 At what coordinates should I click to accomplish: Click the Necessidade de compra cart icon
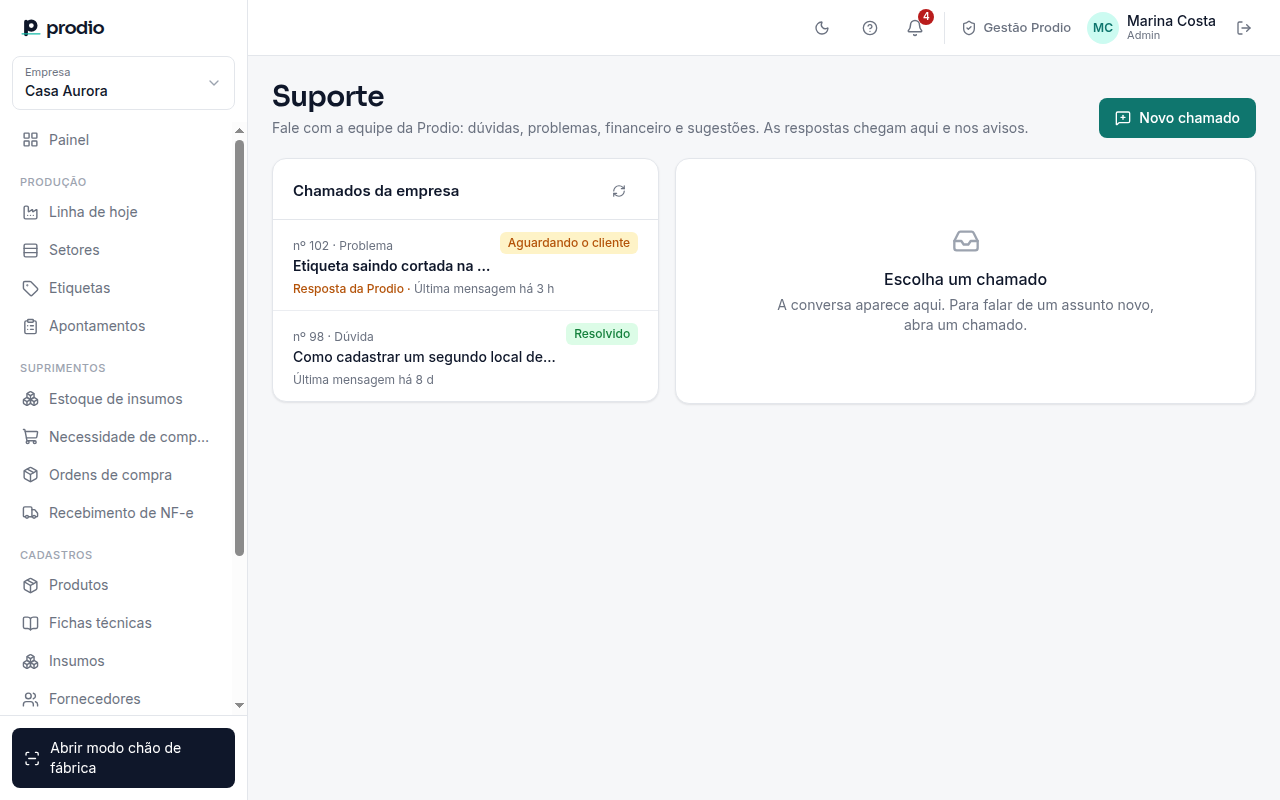31,437
